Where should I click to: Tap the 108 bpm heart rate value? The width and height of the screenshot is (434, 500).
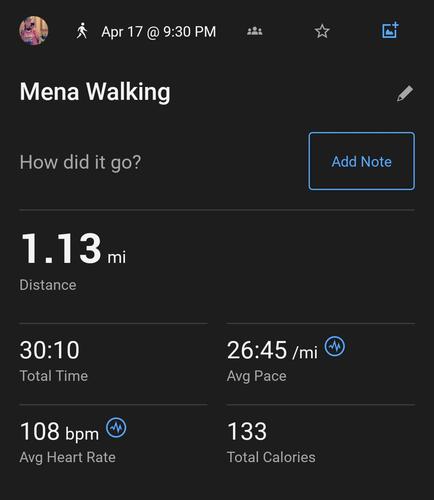[x=59, y=432]
